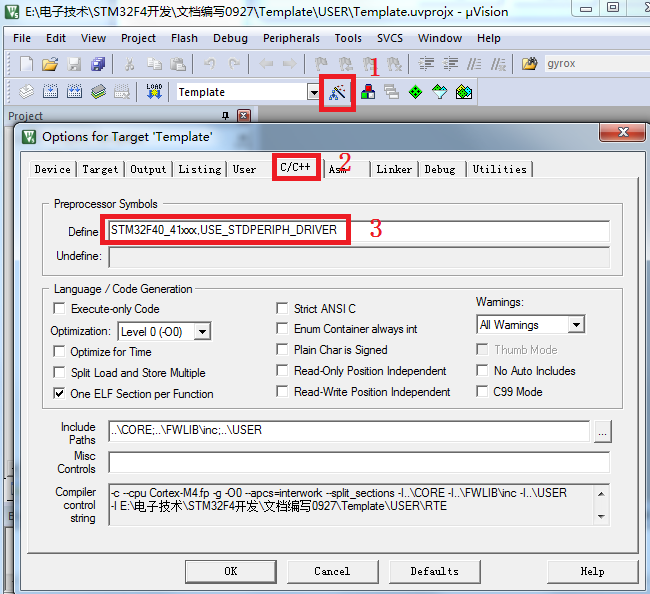
Task: Toggle Split Load and Store Multiple
Action: point(59,372)
